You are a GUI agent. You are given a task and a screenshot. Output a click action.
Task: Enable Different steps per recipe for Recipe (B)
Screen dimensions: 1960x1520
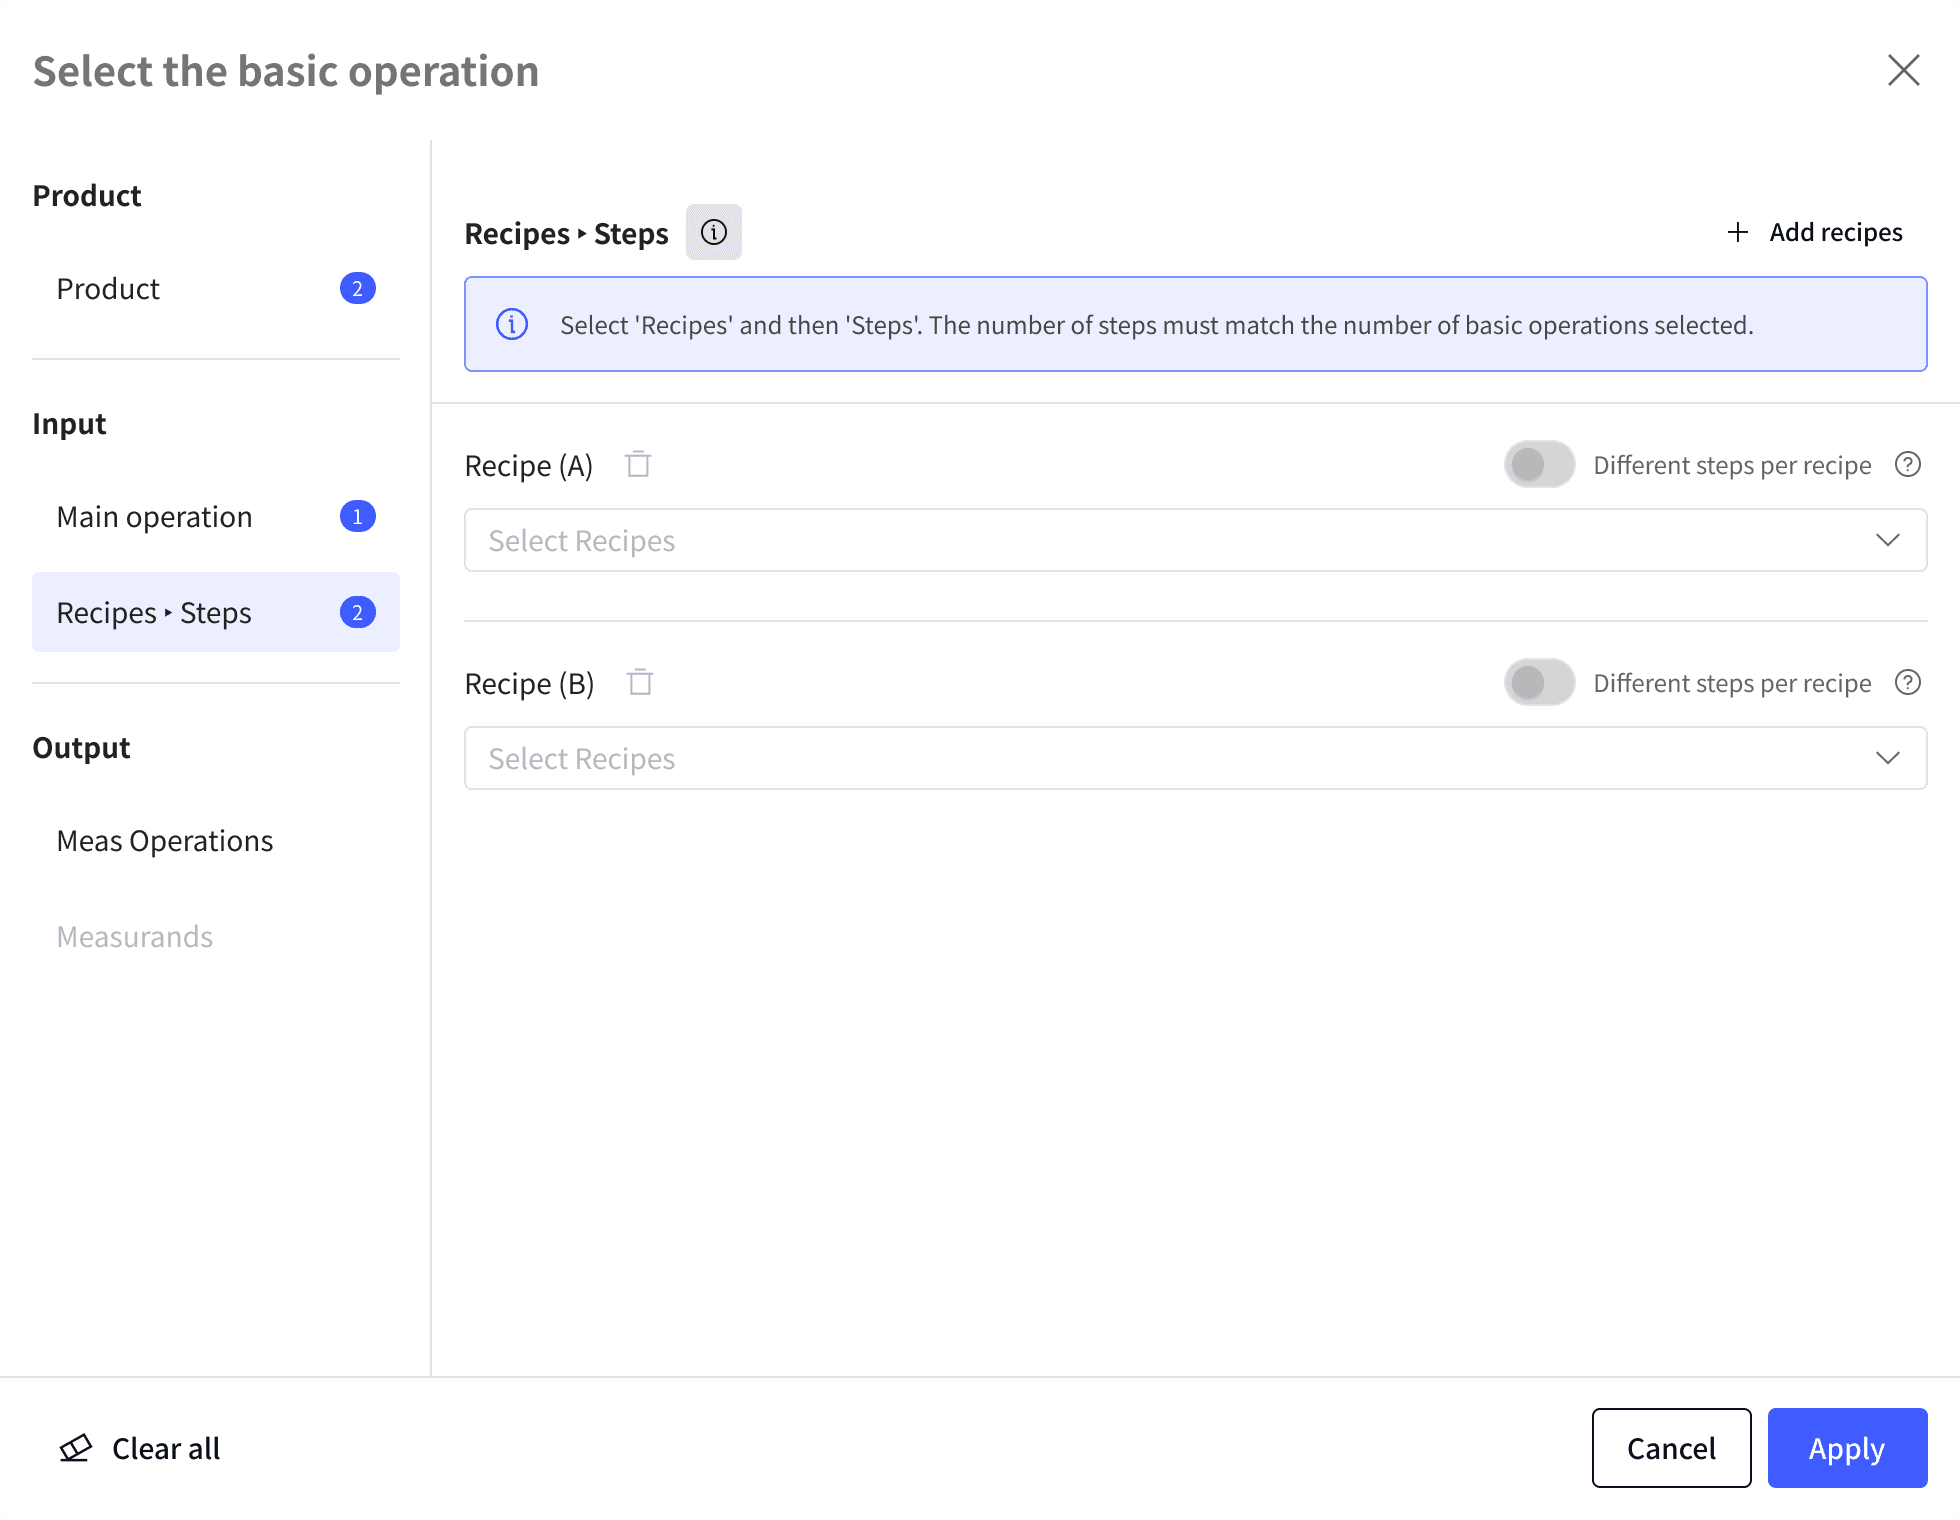coord(1539,683)
